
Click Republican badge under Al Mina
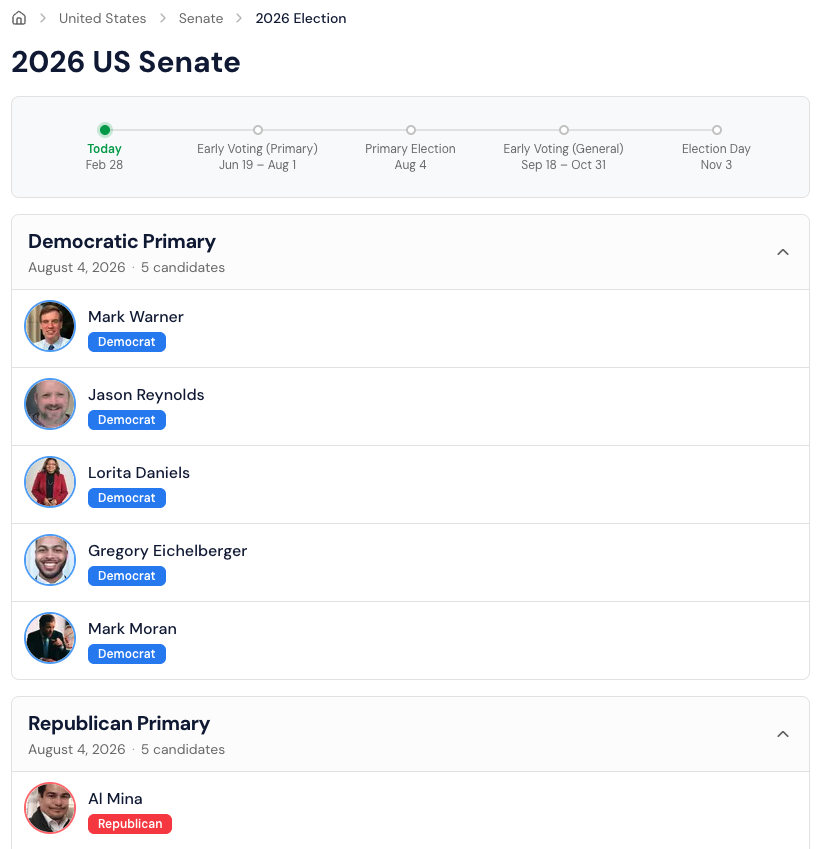tap(130, 824)
